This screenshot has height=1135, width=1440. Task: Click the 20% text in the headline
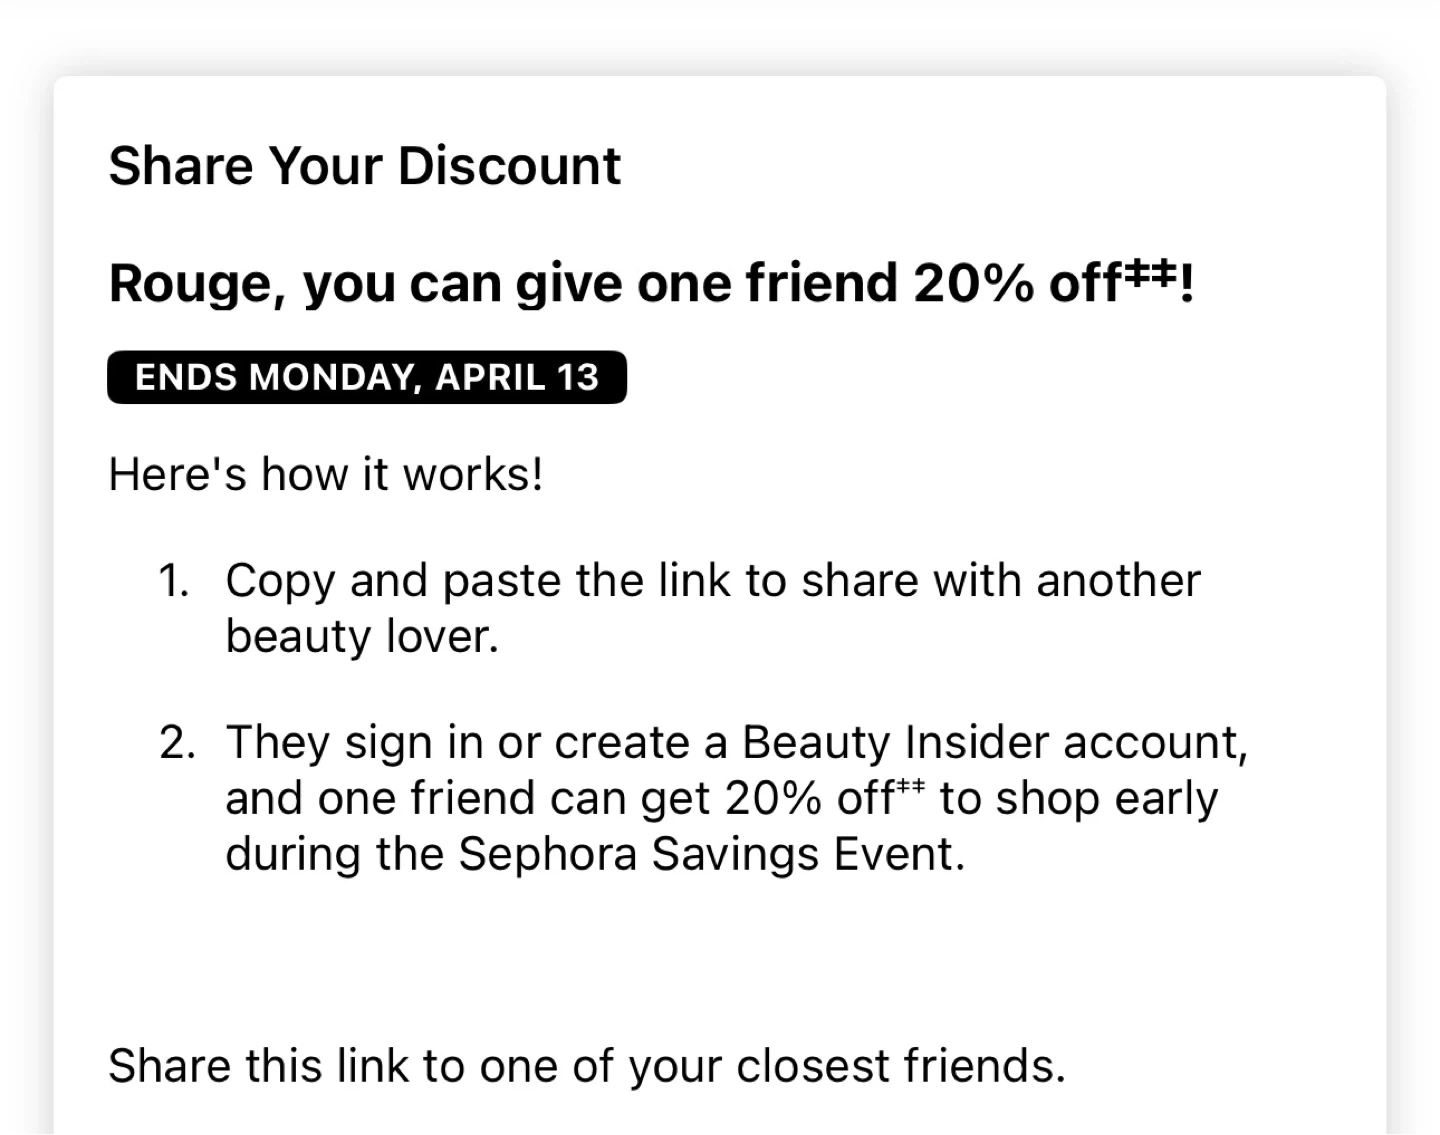point(972,284)
